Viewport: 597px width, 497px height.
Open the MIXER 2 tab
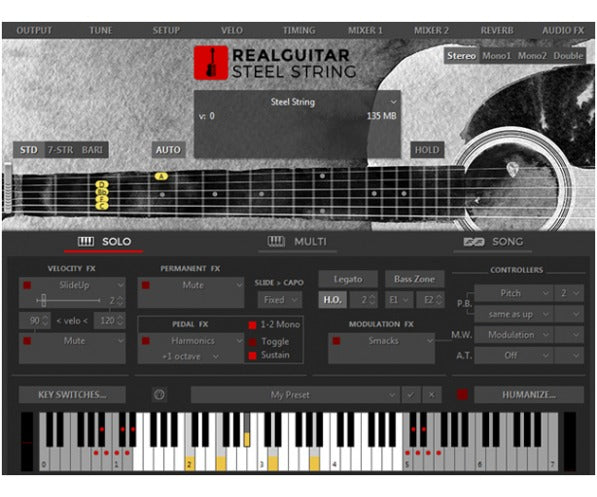431,30
